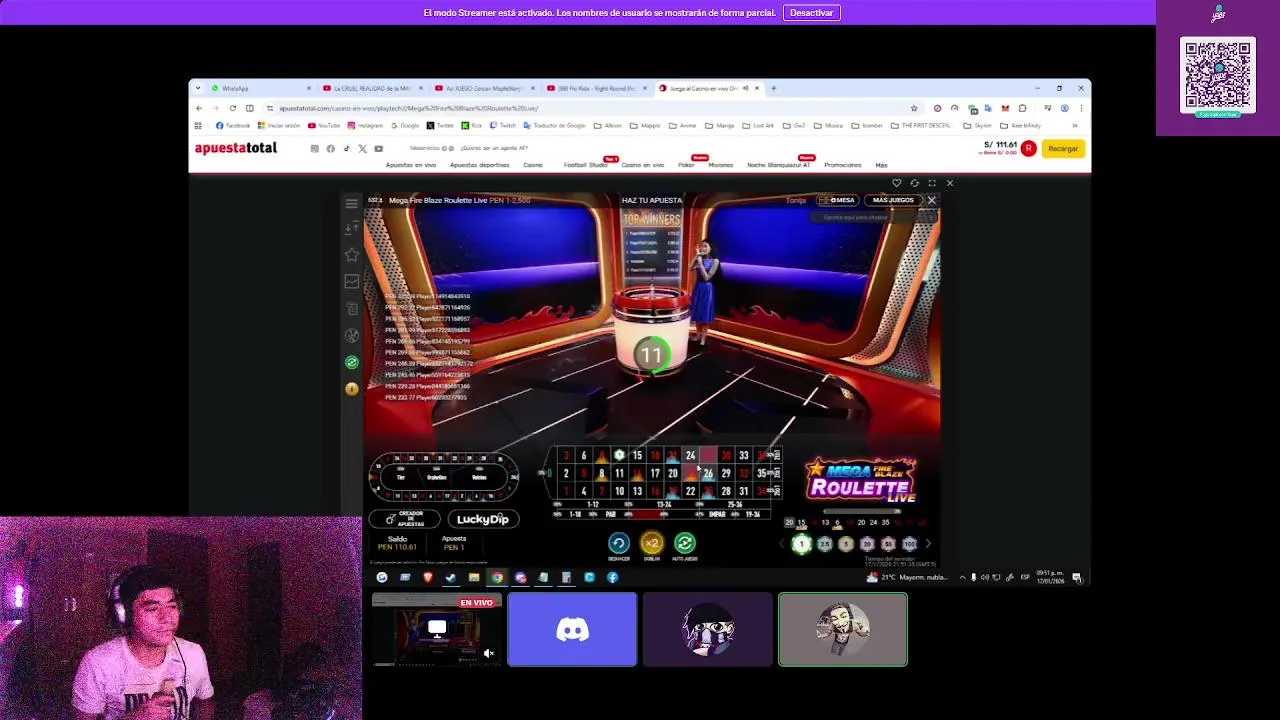Screen dimensions: 1280x720
Task: Expand the Manga bookmarks folder
Action: tap(721, 126)
